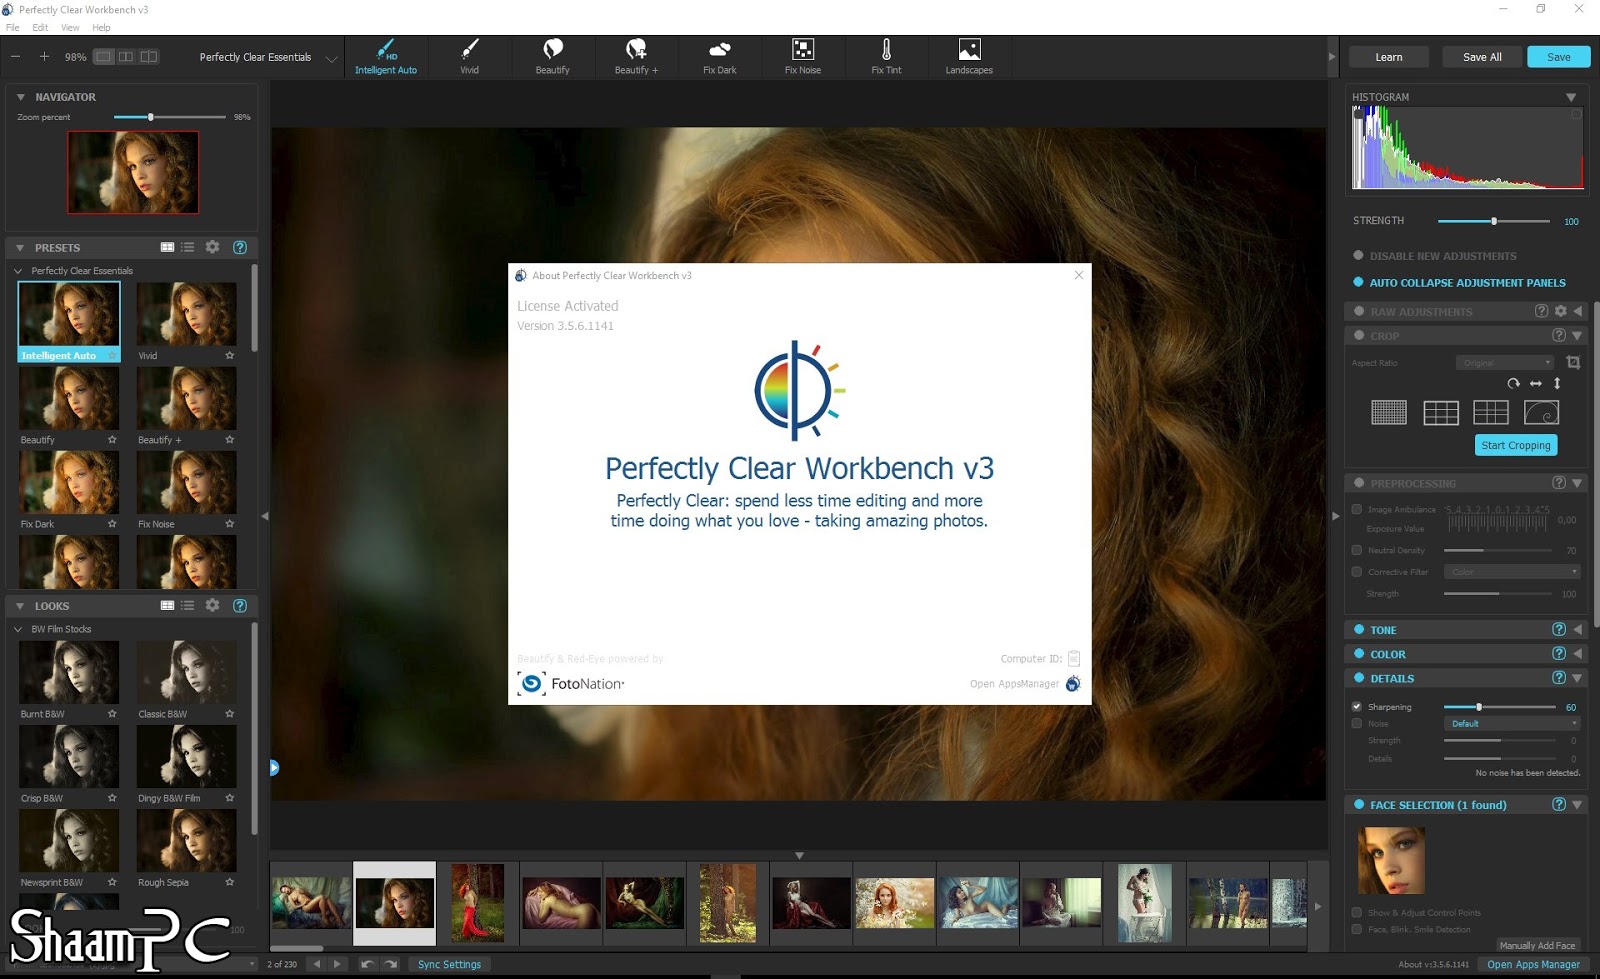Apply the Intelligent Auto preset in toolbar
This screenshot has height=979, width=1600.
pos(386,57)
